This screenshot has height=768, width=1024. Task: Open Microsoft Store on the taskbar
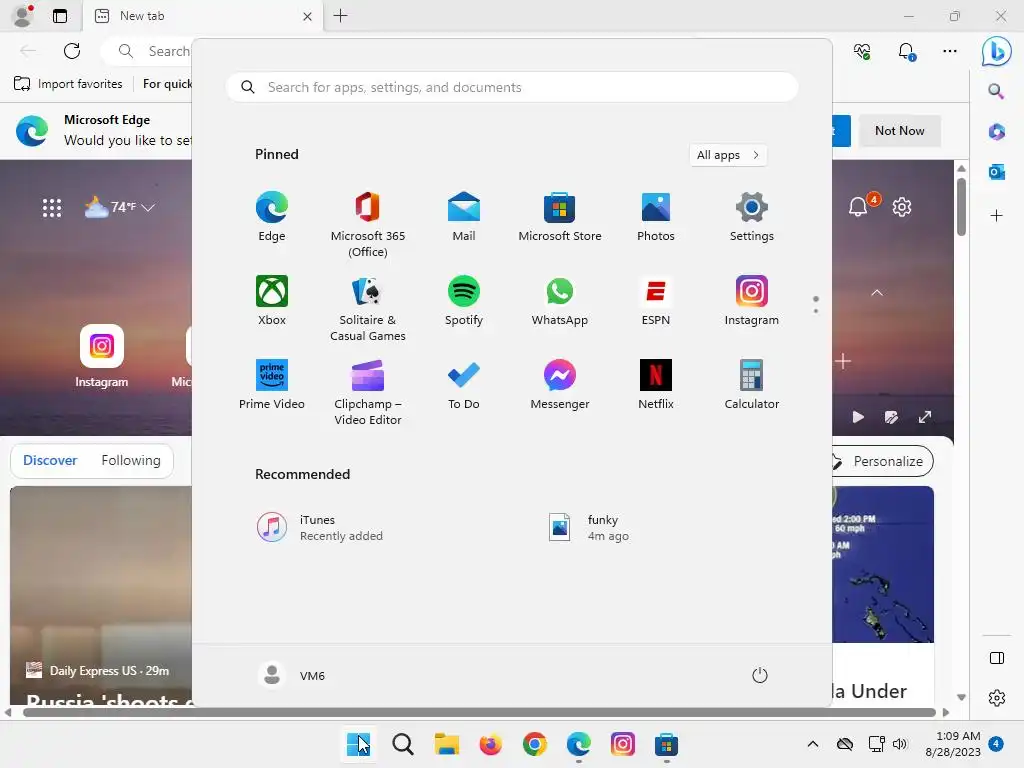click(x=666, y=744)
